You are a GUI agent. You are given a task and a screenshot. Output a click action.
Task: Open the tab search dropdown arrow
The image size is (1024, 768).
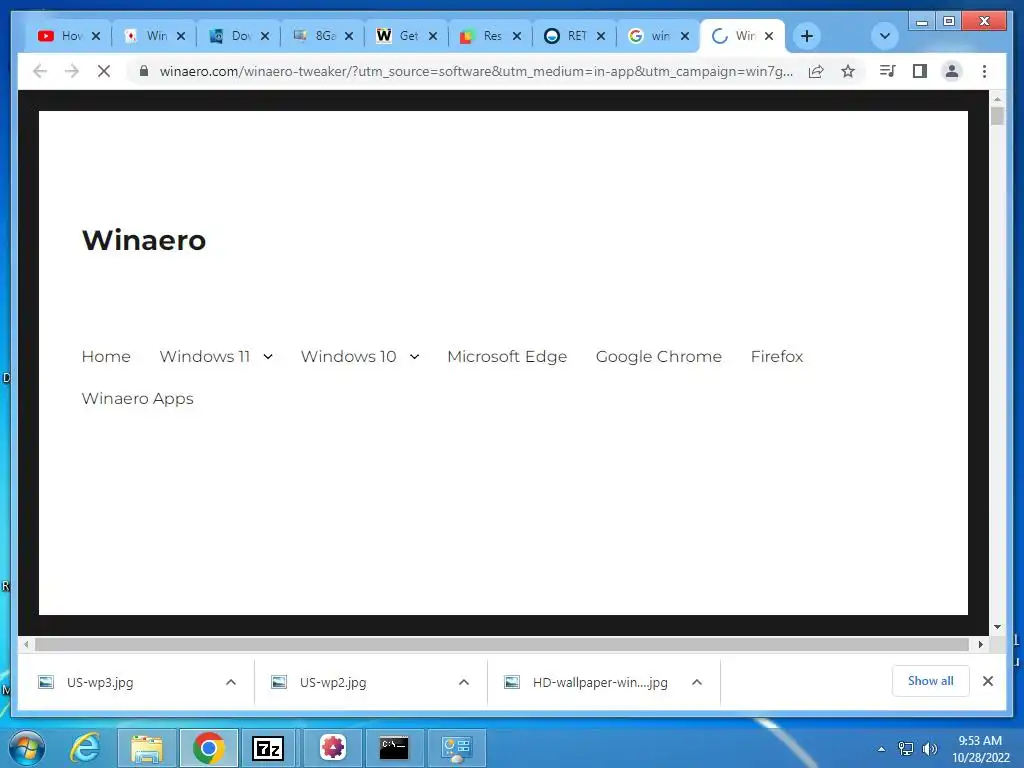click(884, 36)
